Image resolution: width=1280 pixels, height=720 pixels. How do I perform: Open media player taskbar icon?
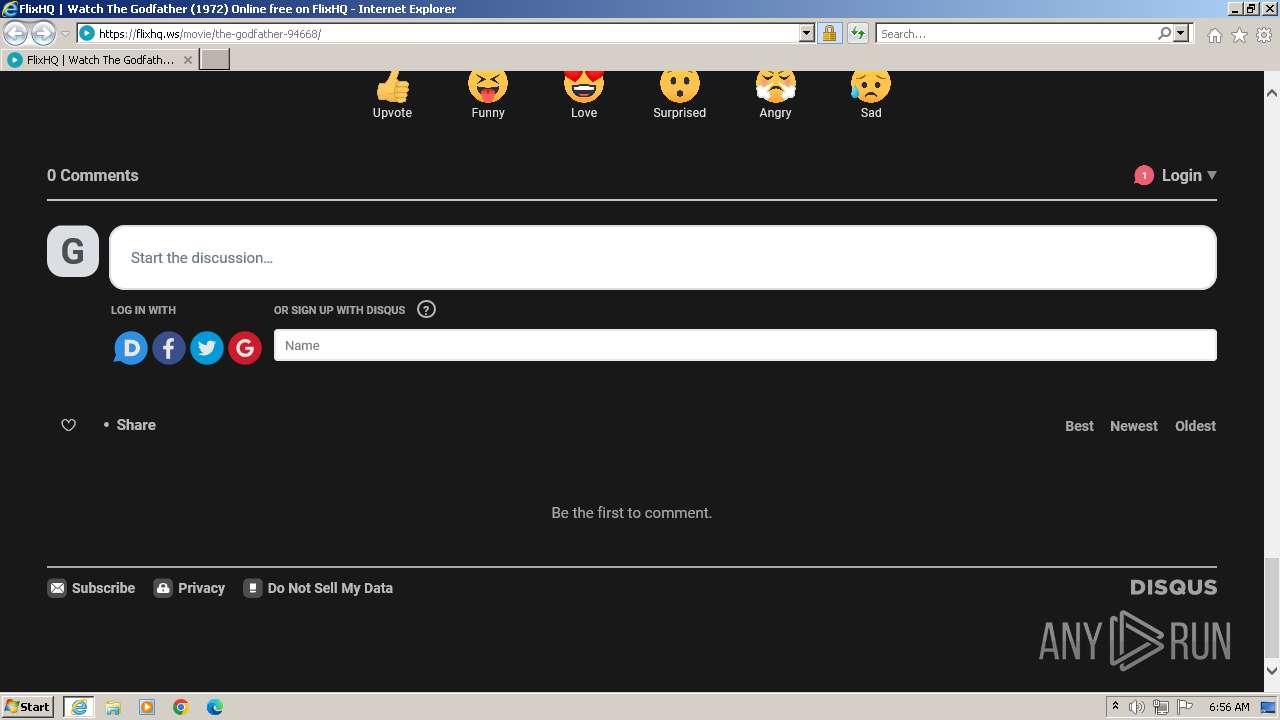147,707
